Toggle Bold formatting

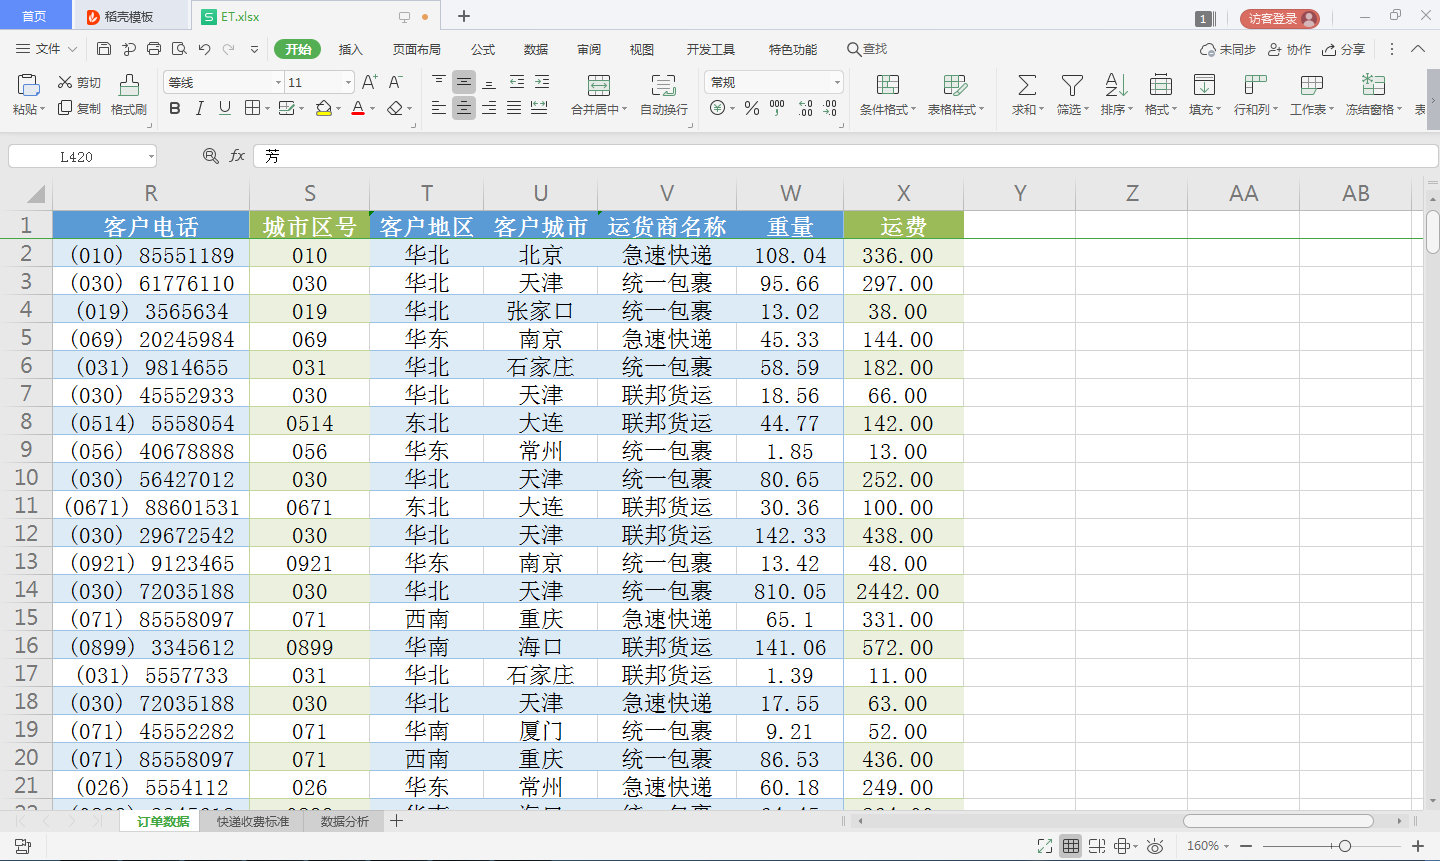point(175,108)
